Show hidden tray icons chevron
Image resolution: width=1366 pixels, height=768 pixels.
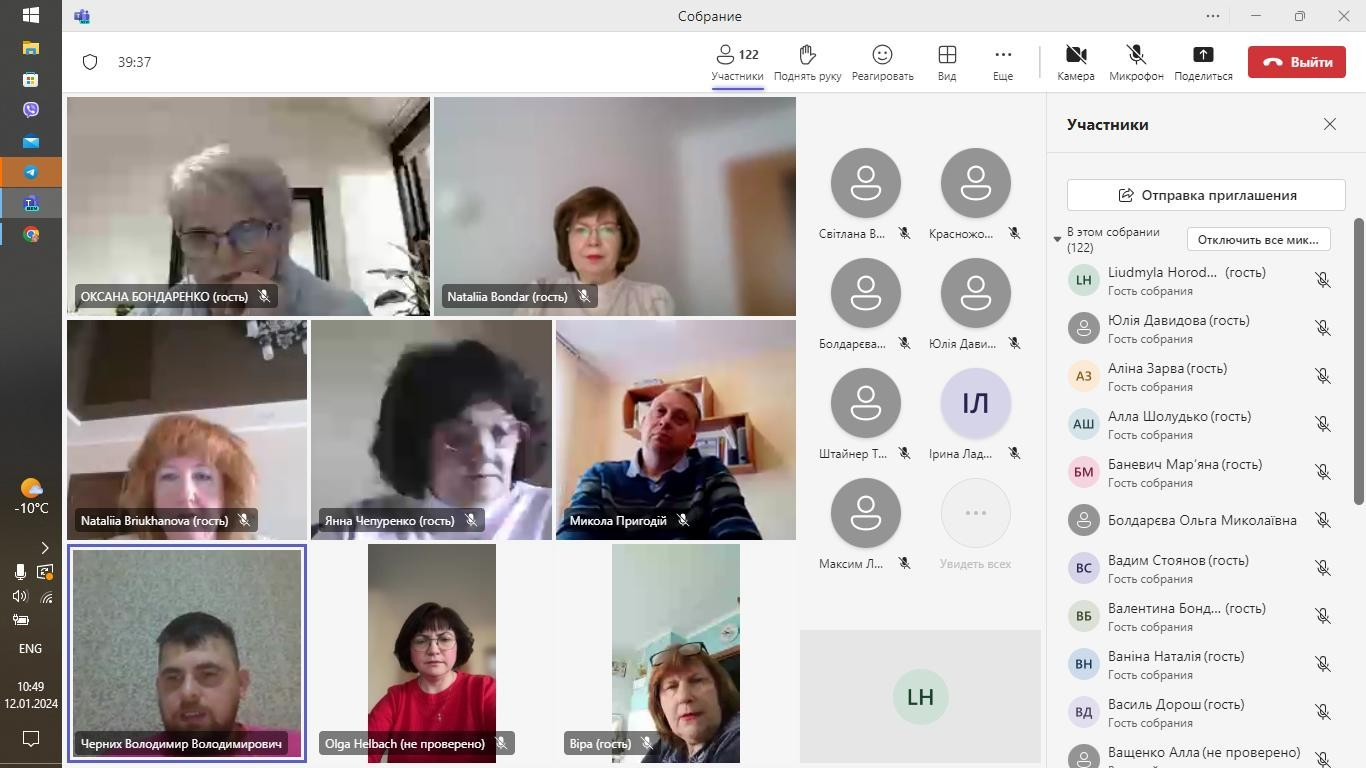[45, 547]
